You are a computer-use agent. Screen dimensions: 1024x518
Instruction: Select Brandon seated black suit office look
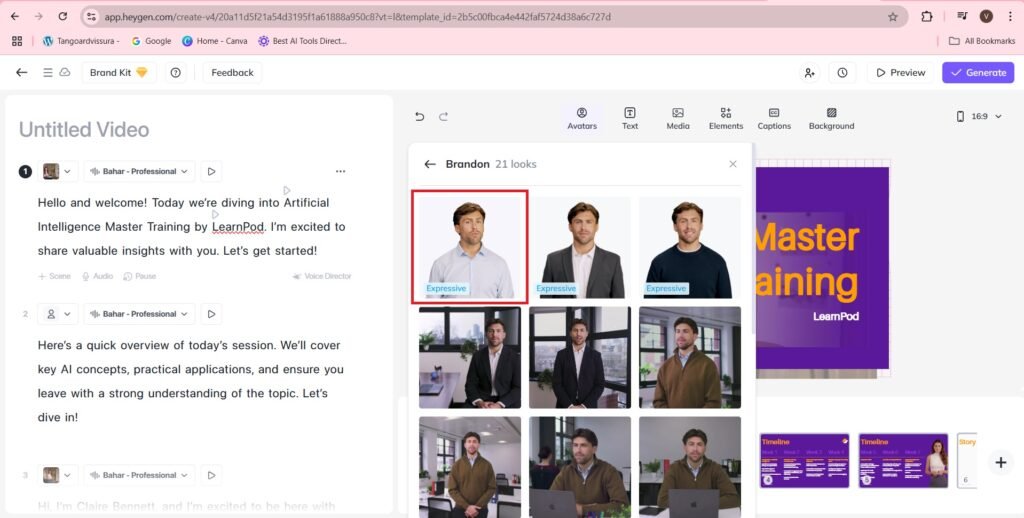[x=470, y=357]
